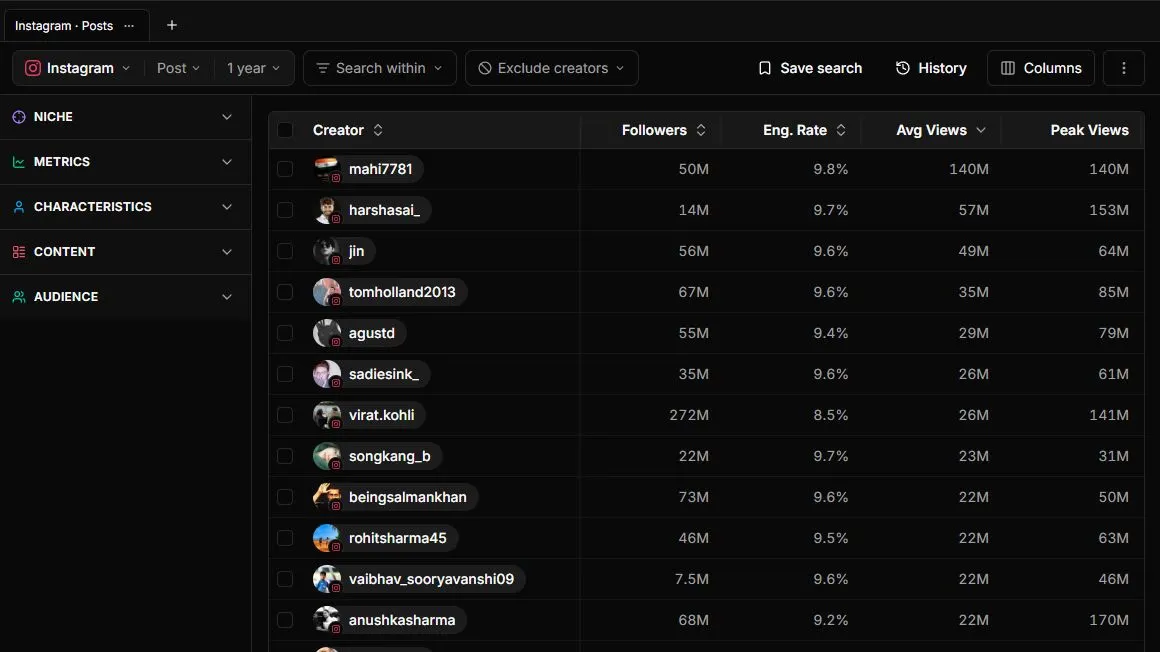Sort by Followers column arrows

[x=701, y=130]
